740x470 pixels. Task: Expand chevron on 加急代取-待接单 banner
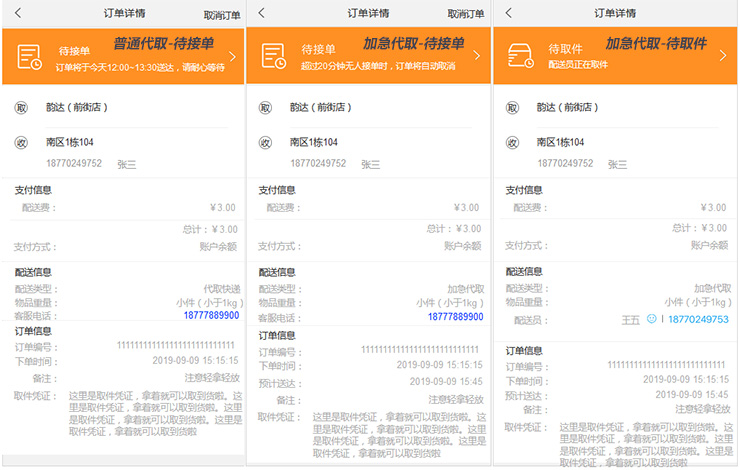coord(479,57)
